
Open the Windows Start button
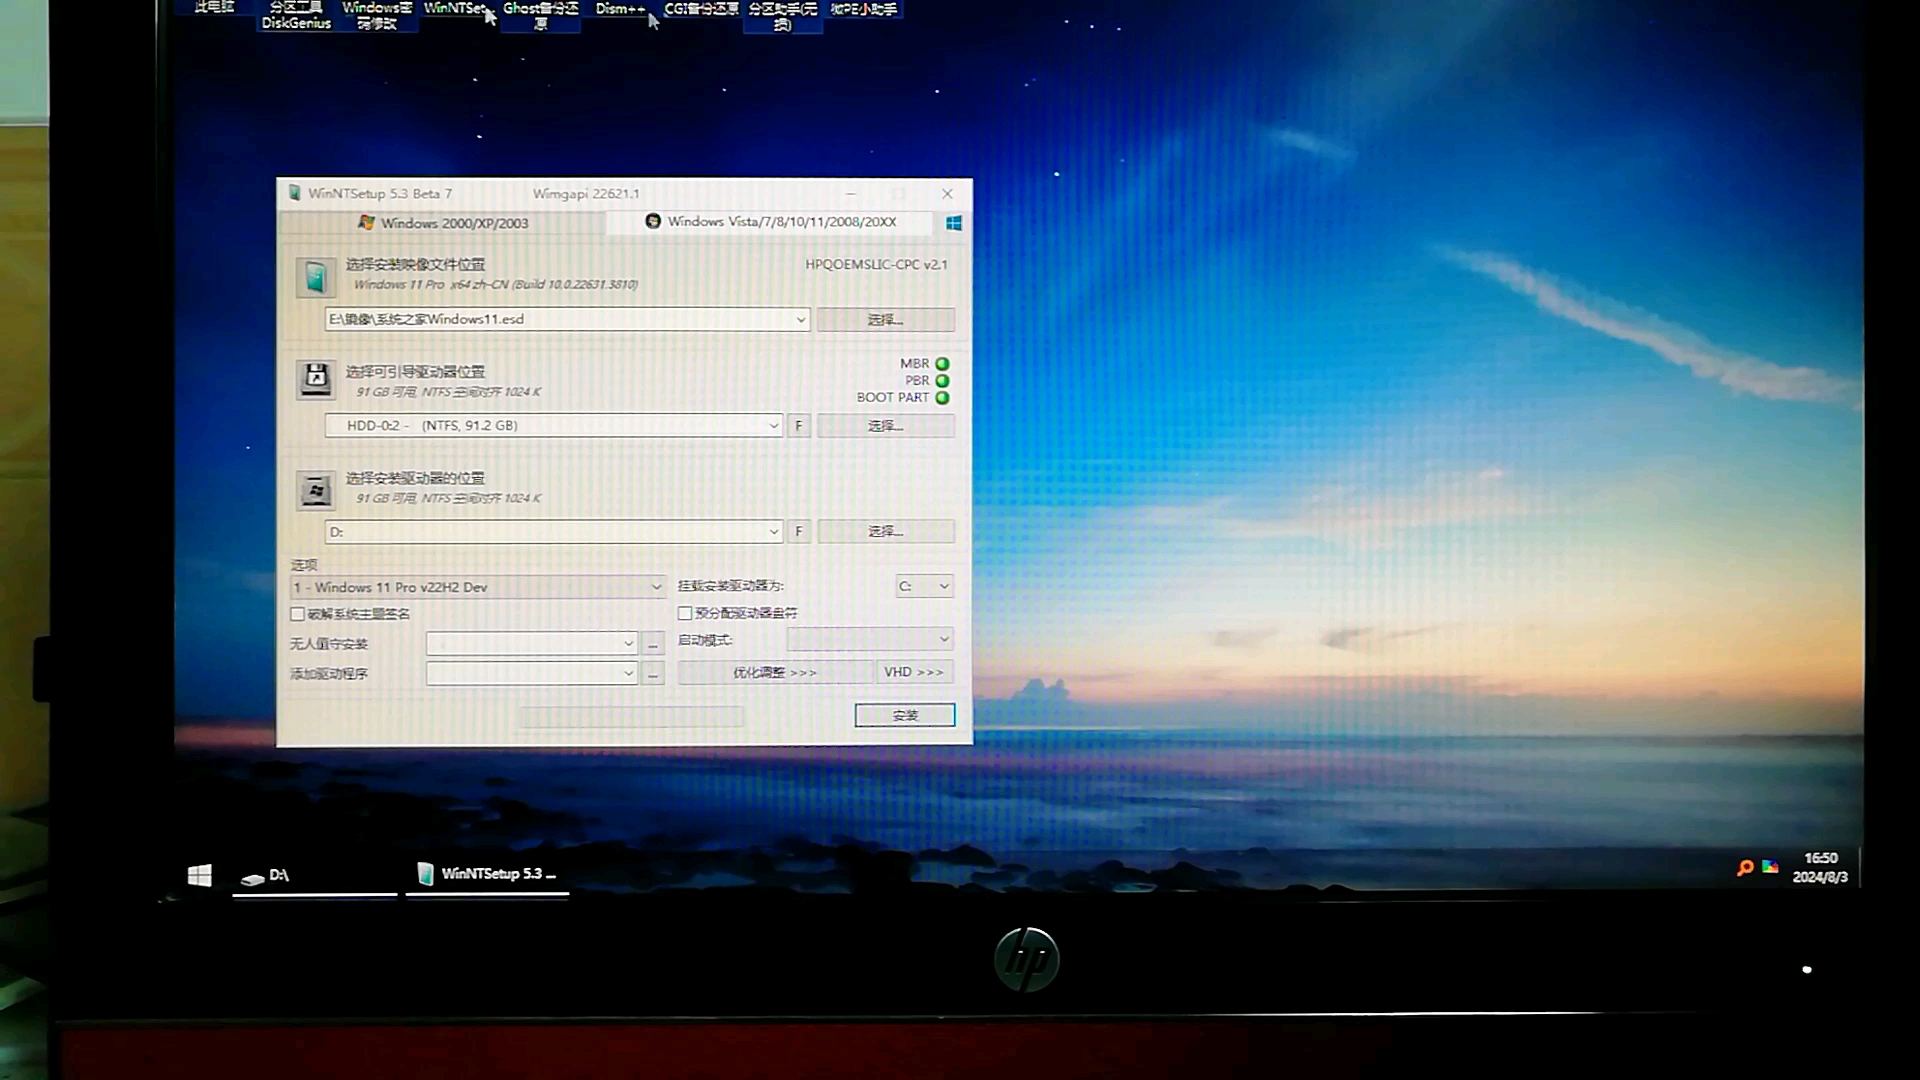199,875
